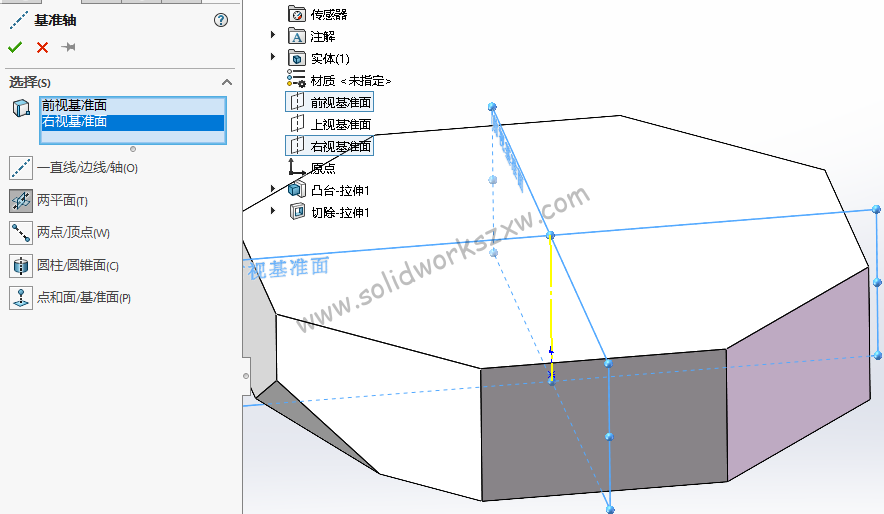The width and height of the screenshot is (884, 514).
Task: Choose 圆柱/圆锥面 axis option
Action: click(64, 265)
